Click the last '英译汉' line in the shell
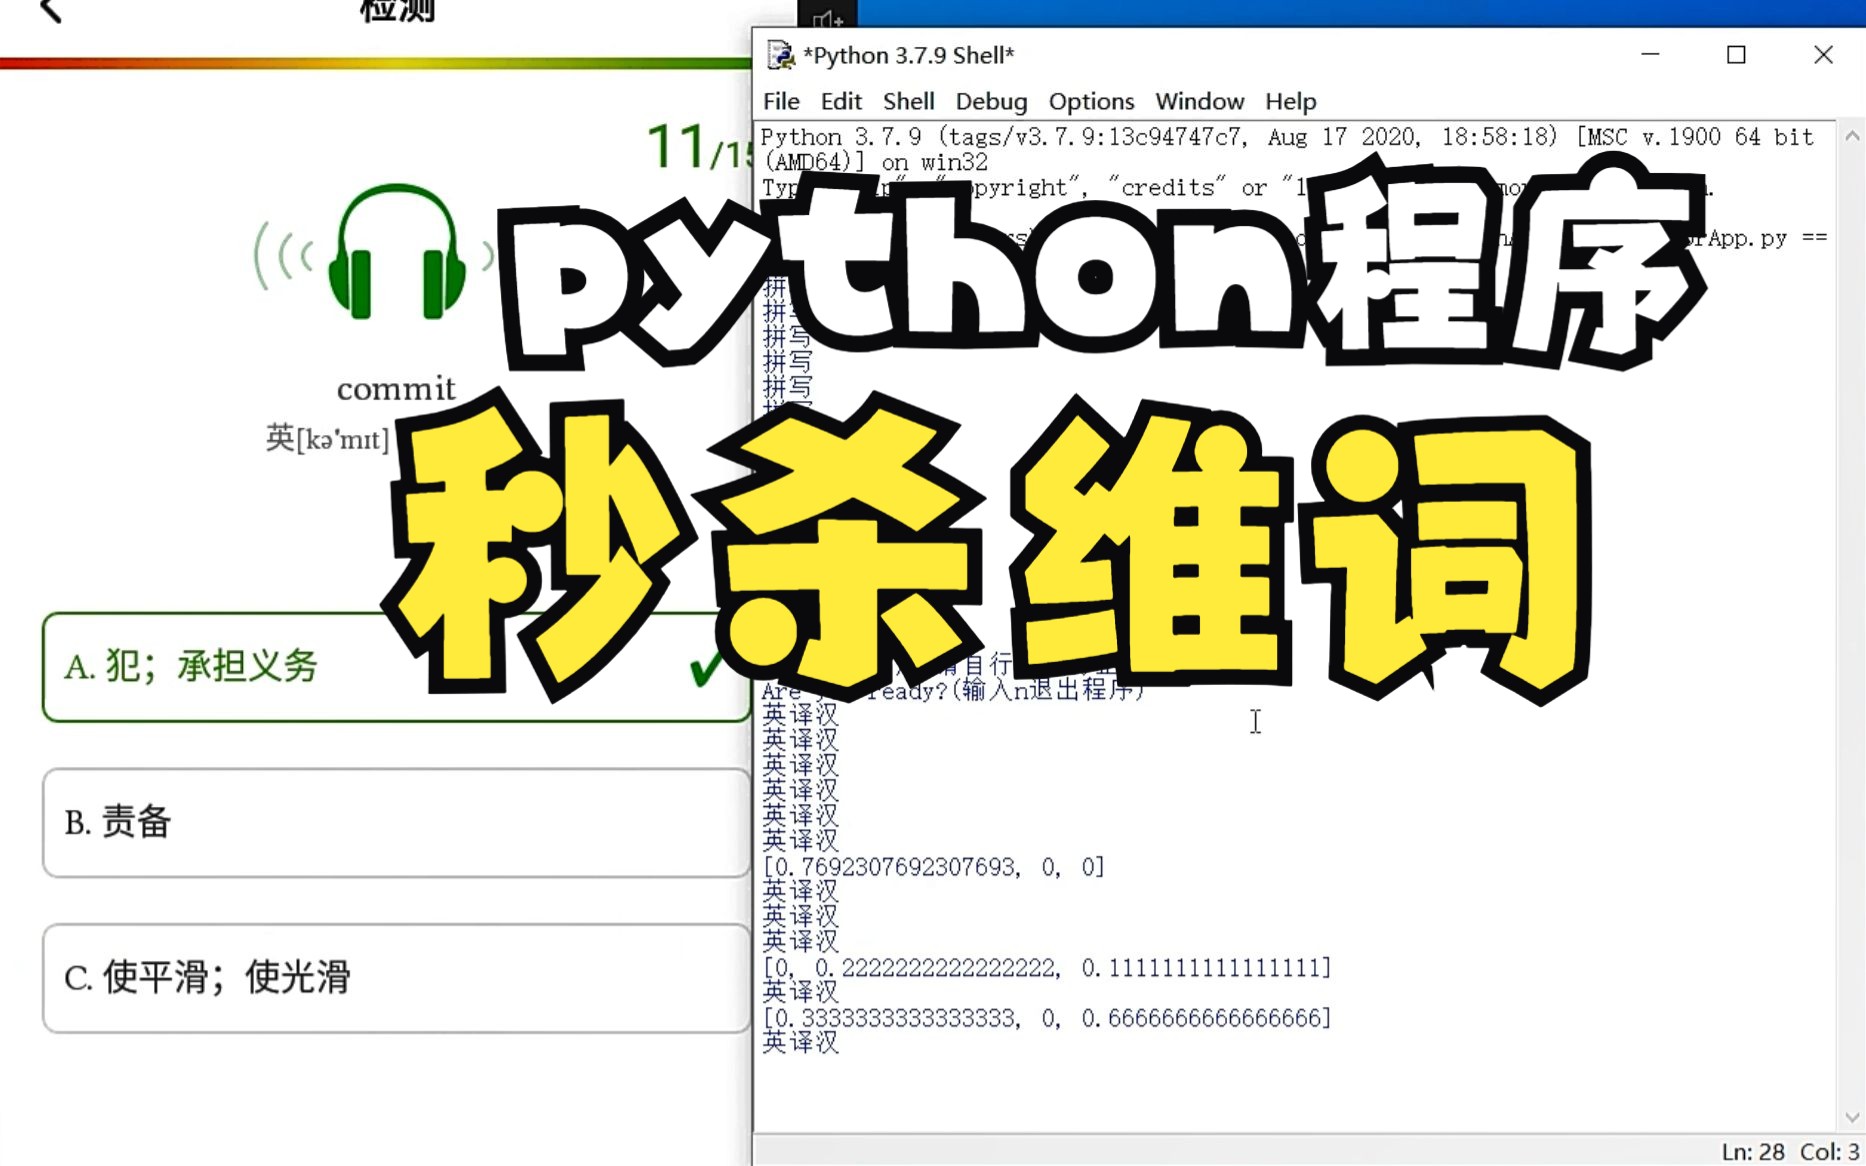1866x1166 pixels. (x=801, y=1043)
